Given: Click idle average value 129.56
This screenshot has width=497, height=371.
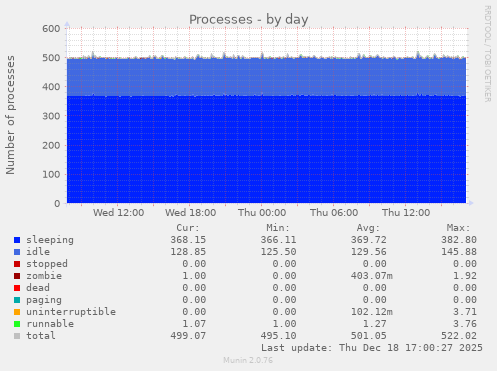Looking at the screenshot, I should [x=368, y=252].
